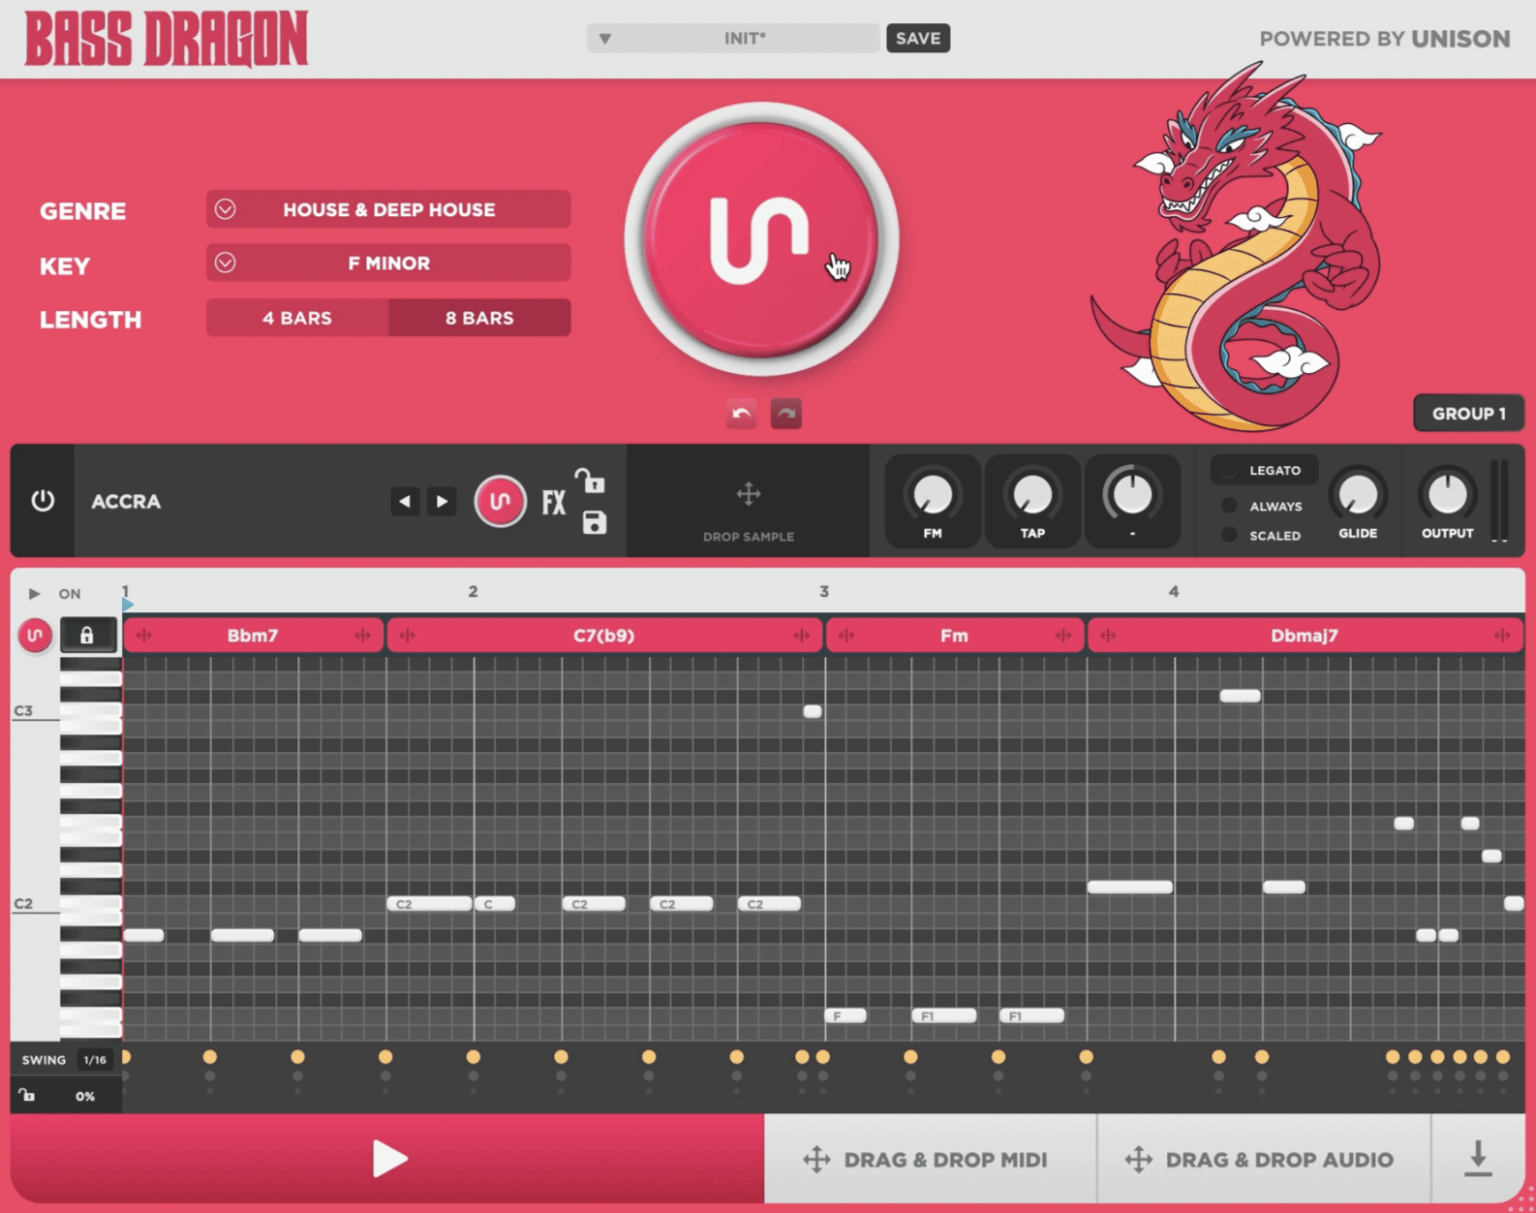Click the lock icon next to FX
This screenshot has width=1536, height=1213.
tap(592, 481)
